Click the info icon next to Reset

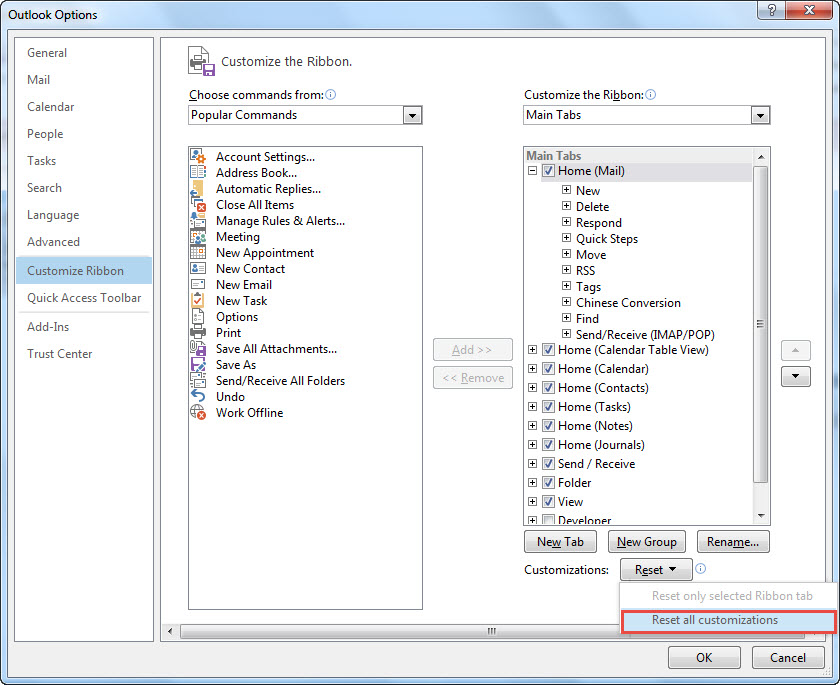click(700, 569)
